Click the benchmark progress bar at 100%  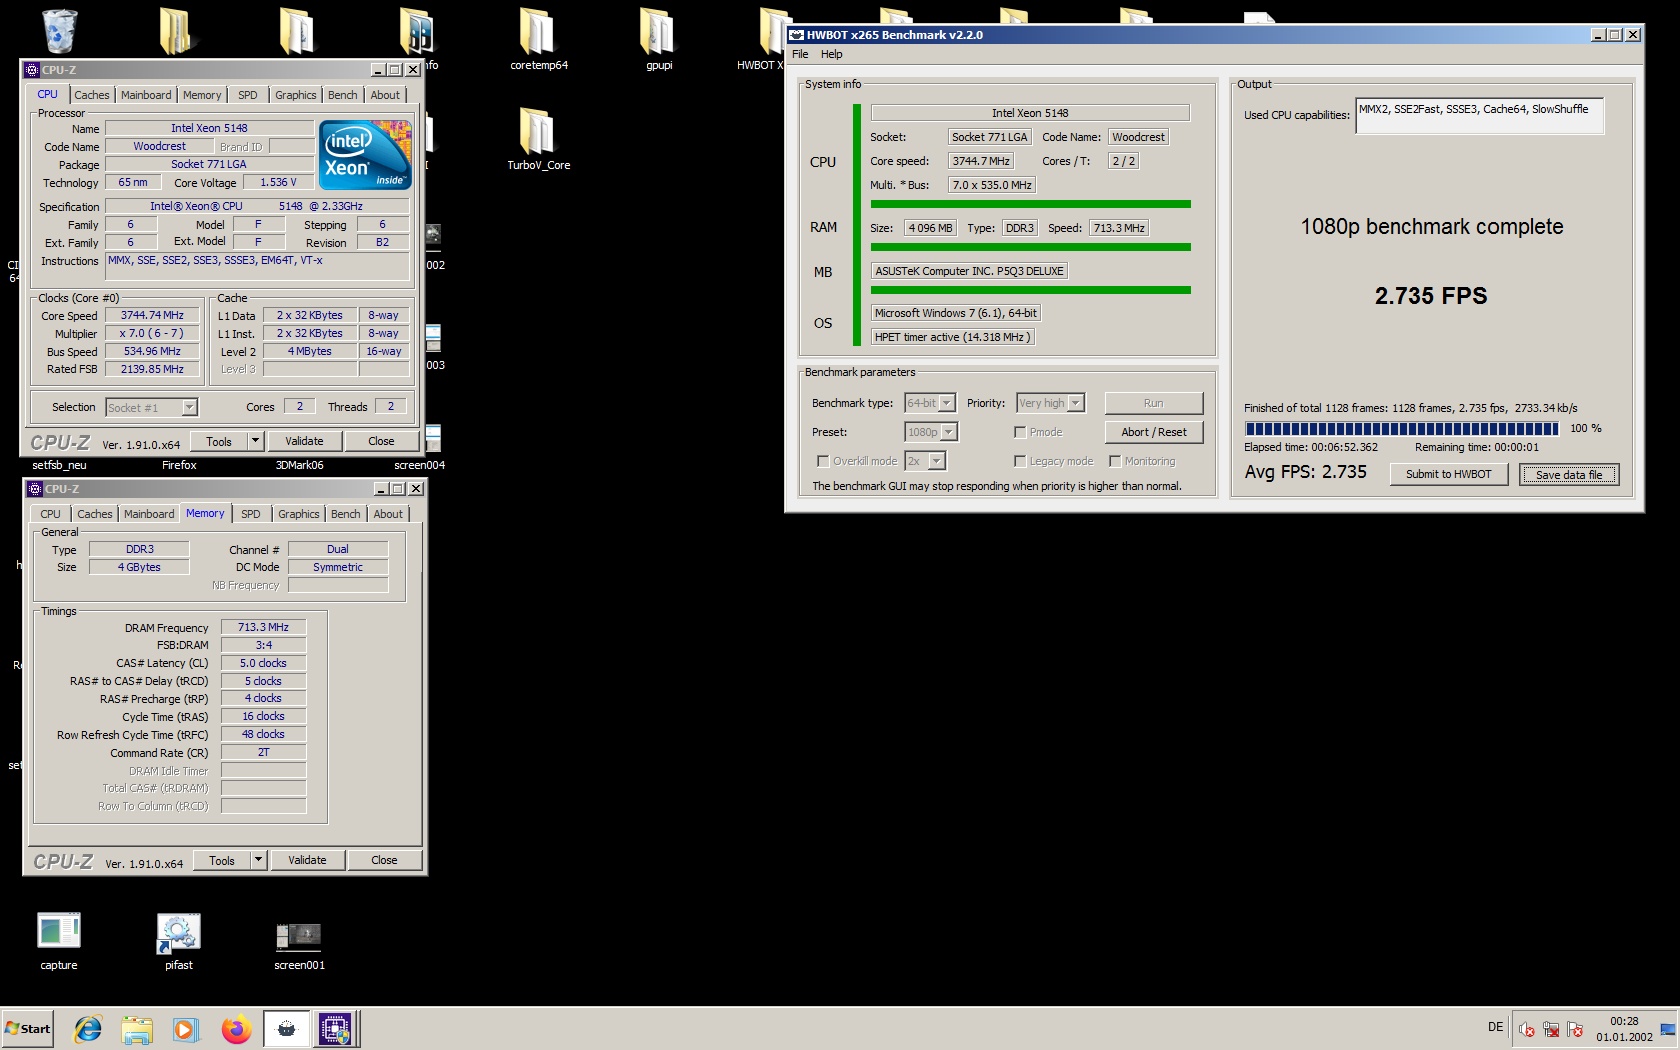tap(1401, 429)
